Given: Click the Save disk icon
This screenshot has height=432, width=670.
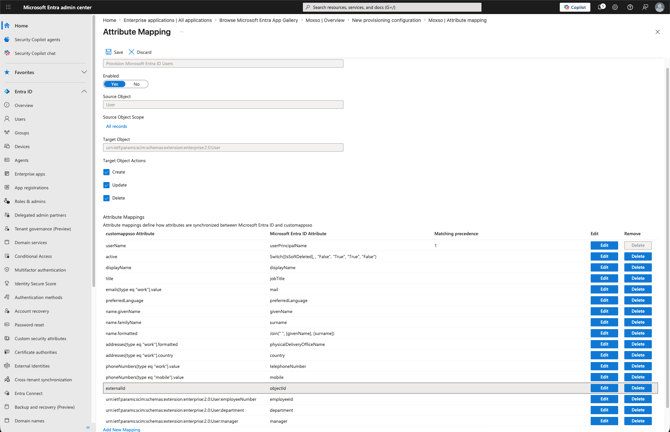Looking at the screenshot, I should coord(109,52).
